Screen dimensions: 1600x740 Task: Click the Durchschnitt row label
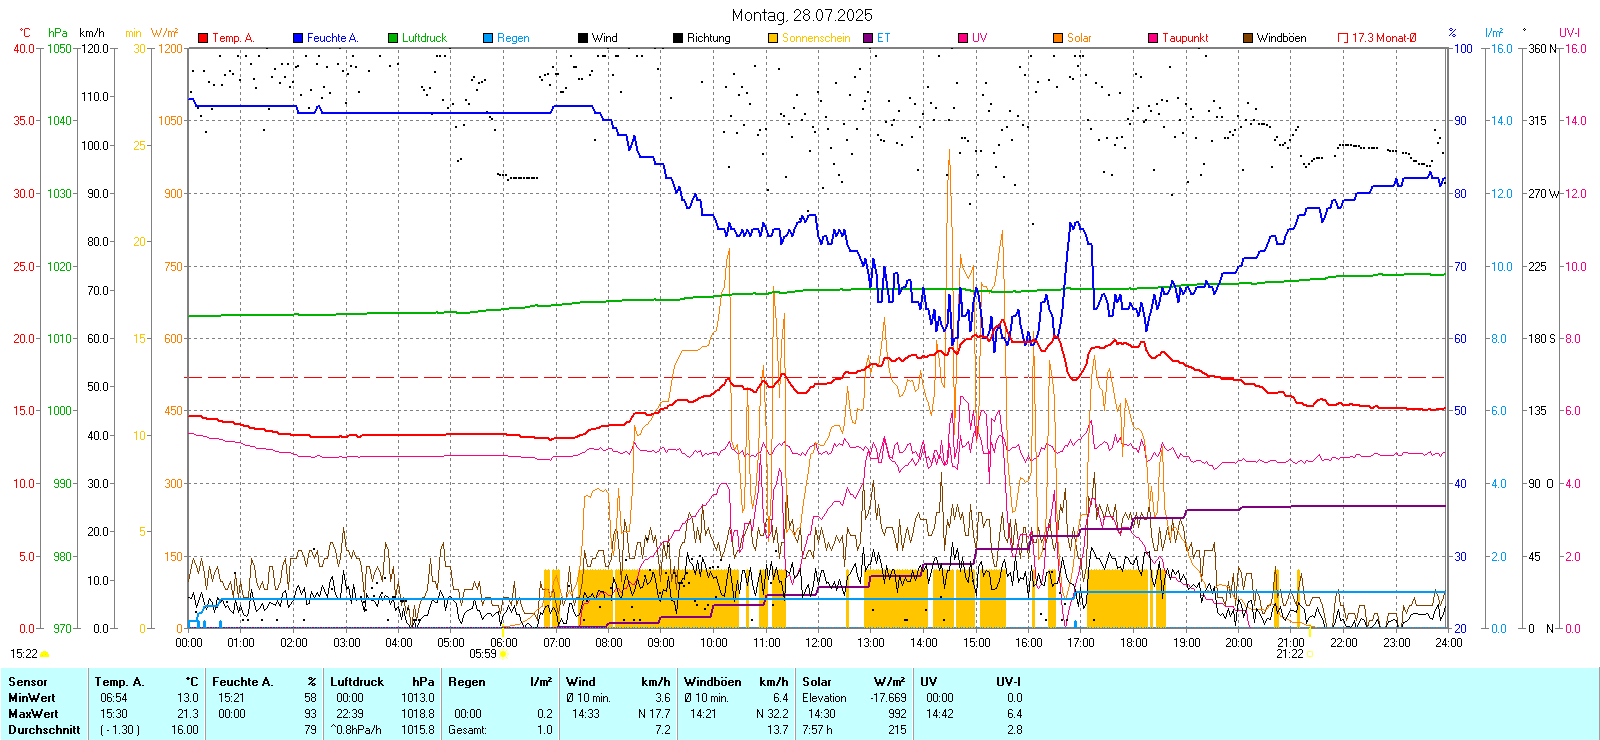tap(44, 730)
